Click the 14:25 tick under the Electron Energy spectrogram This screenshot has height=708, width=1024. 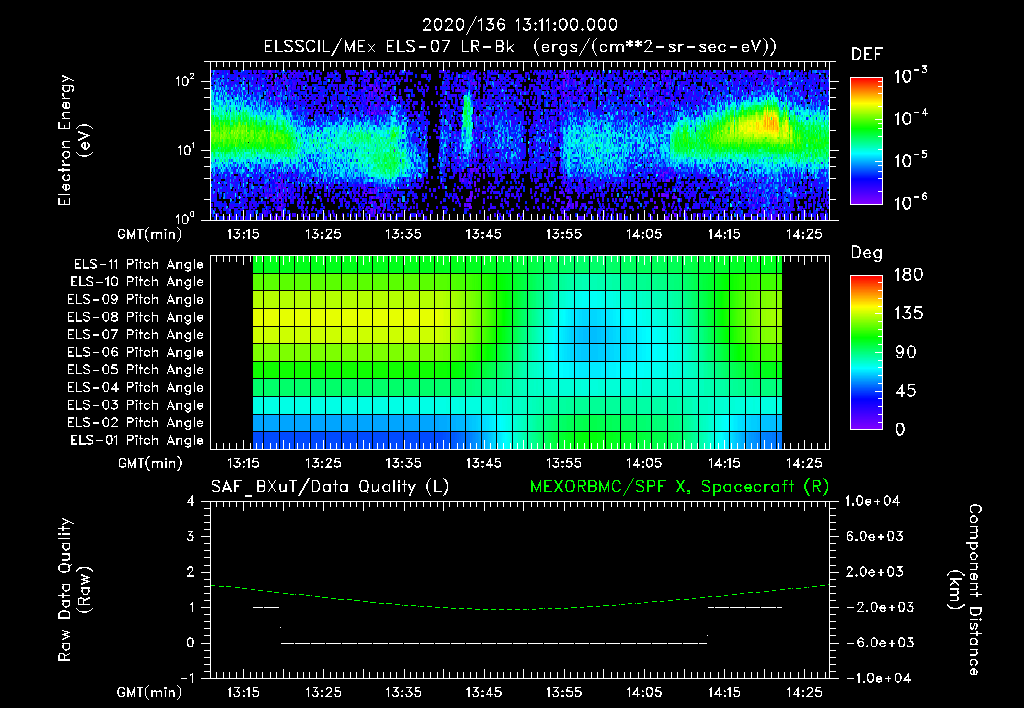(804, 234)
